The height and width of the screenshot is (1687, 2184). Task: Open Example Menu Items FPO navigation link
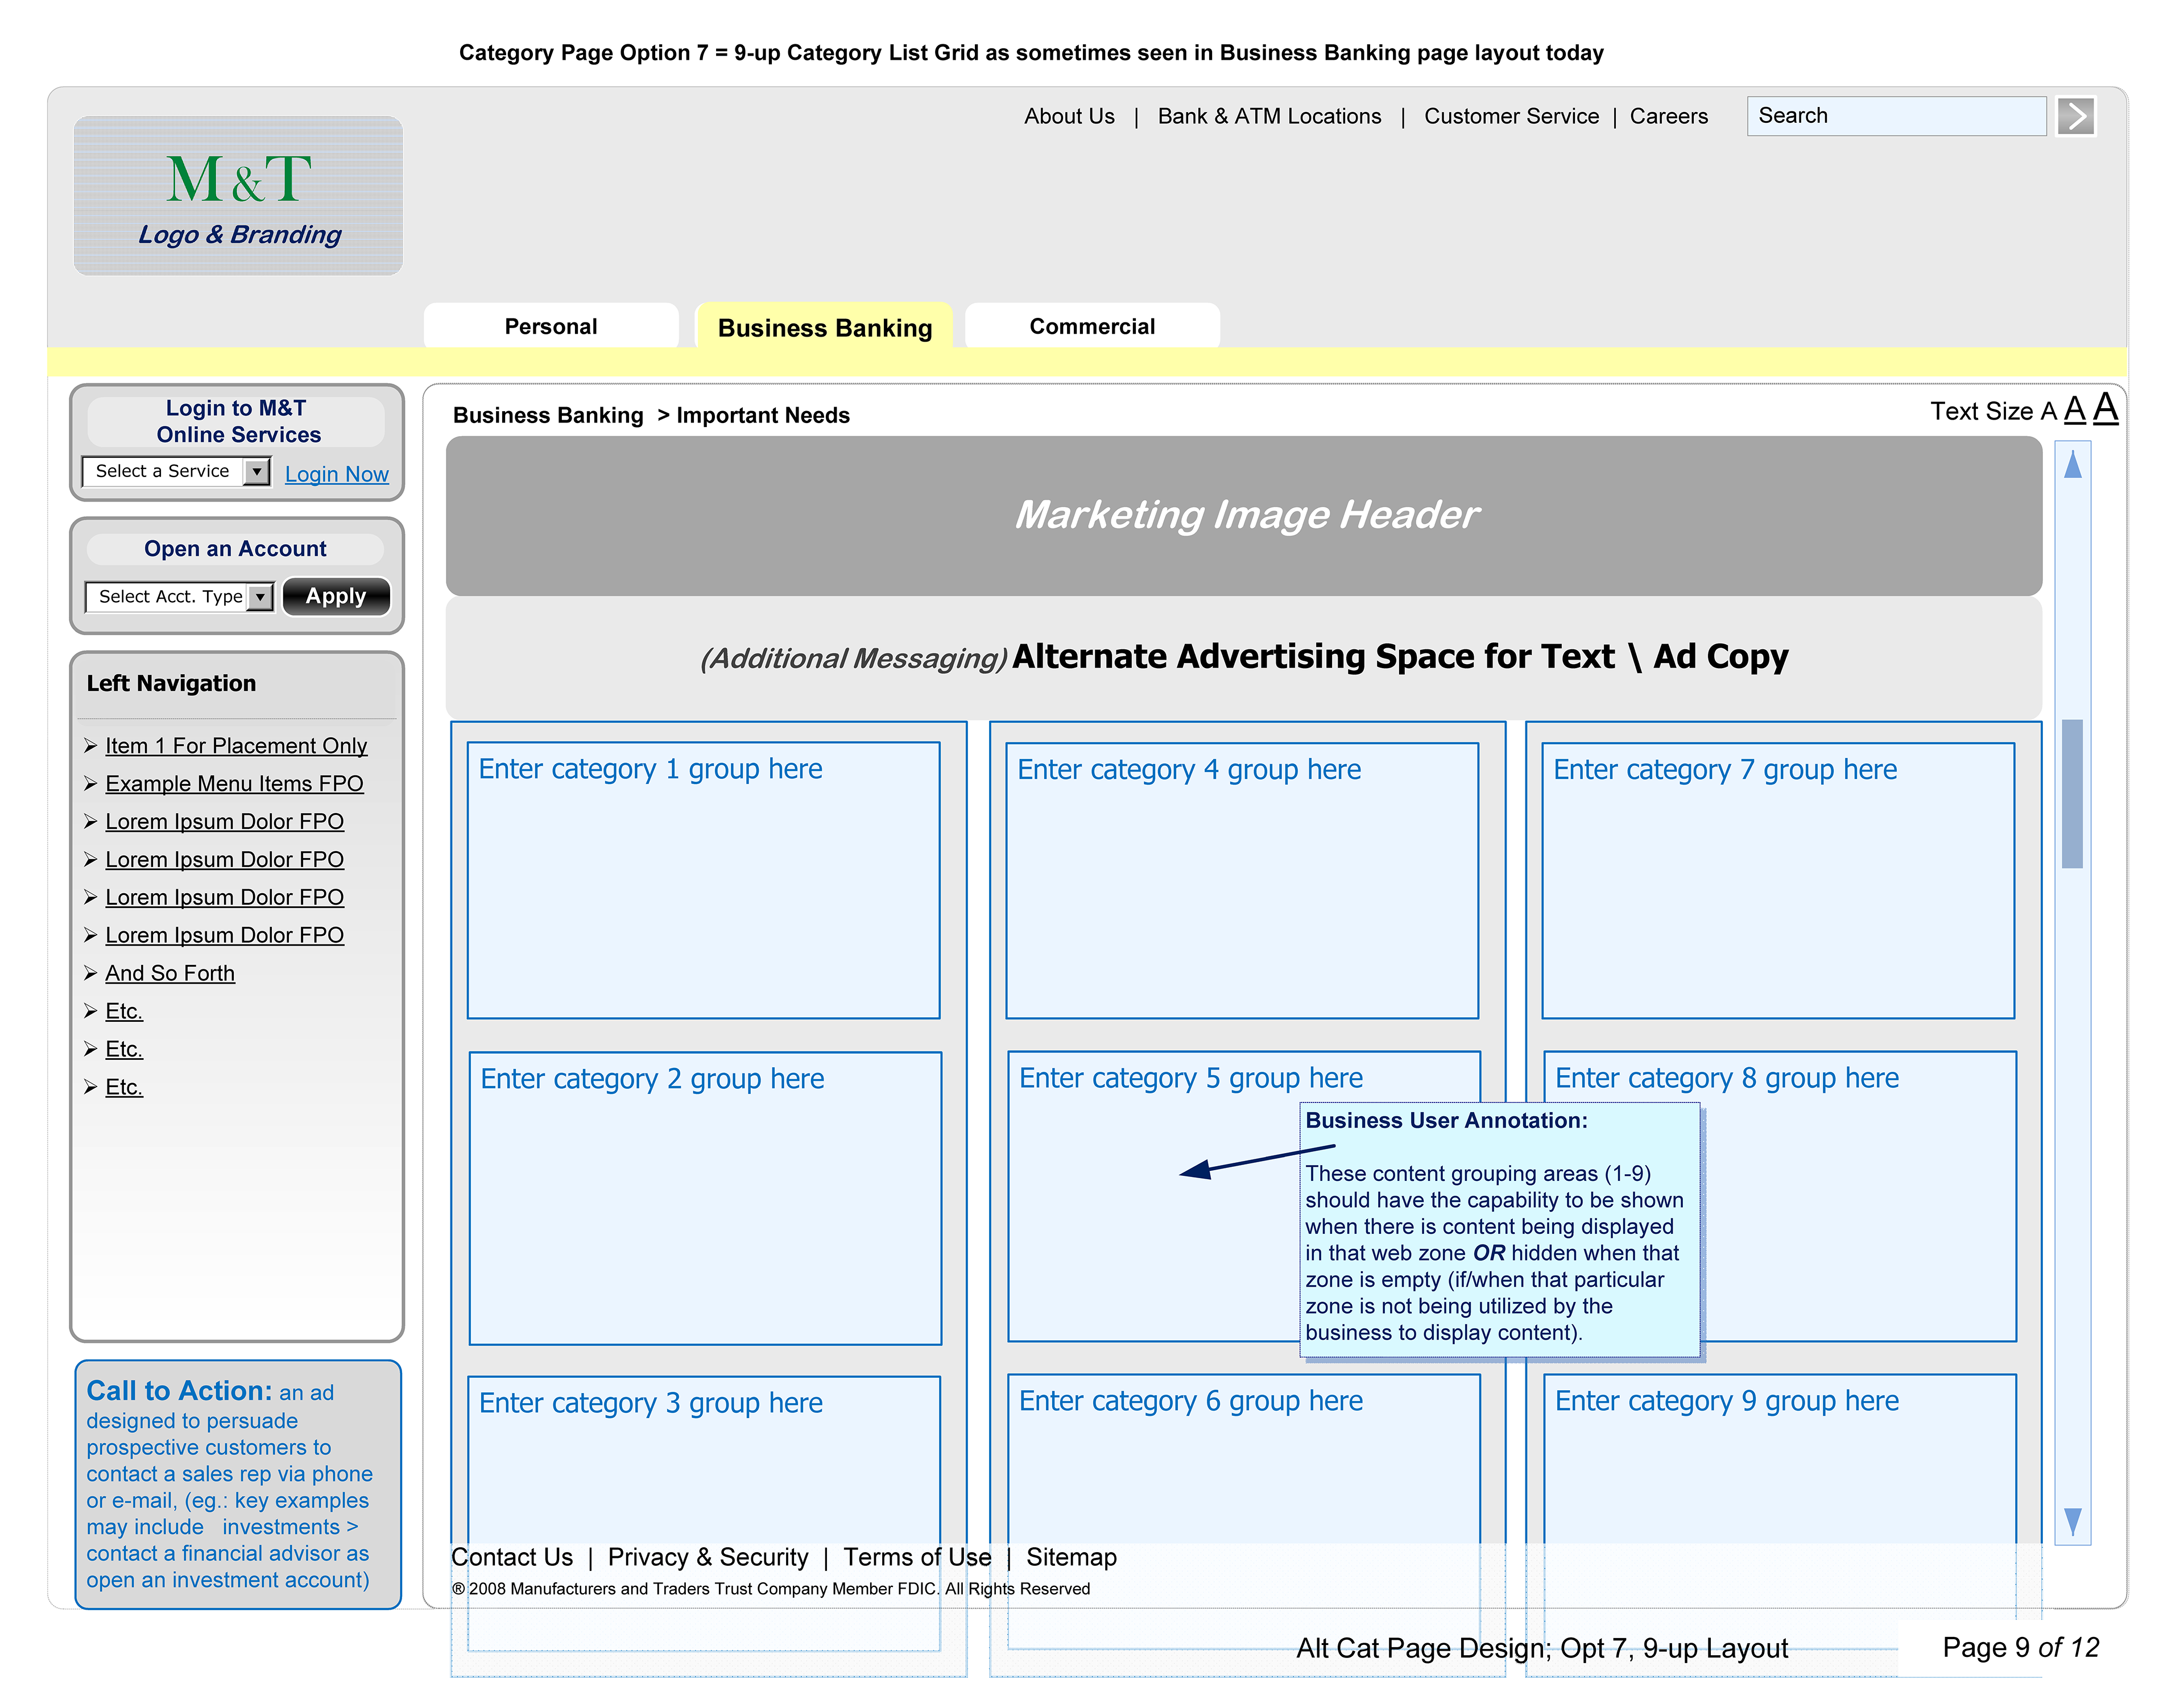pos(234,784)
